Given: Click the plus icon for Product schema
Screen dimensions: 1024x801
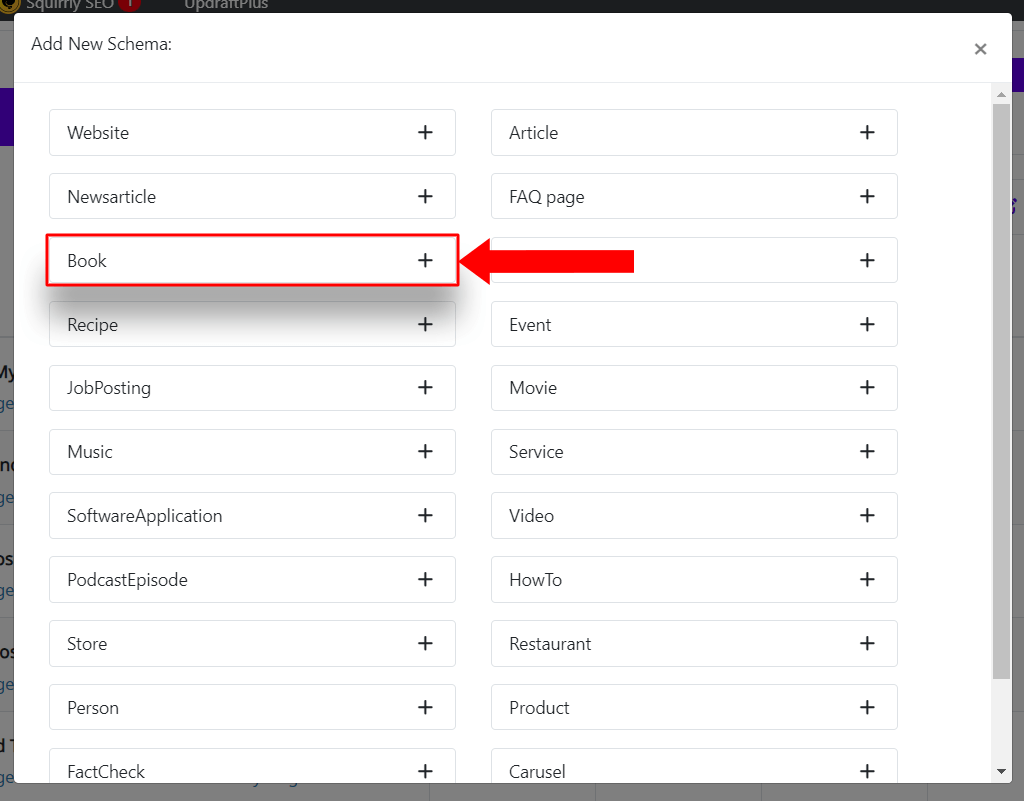Looking at the screenshot, I should click(867, 708).
